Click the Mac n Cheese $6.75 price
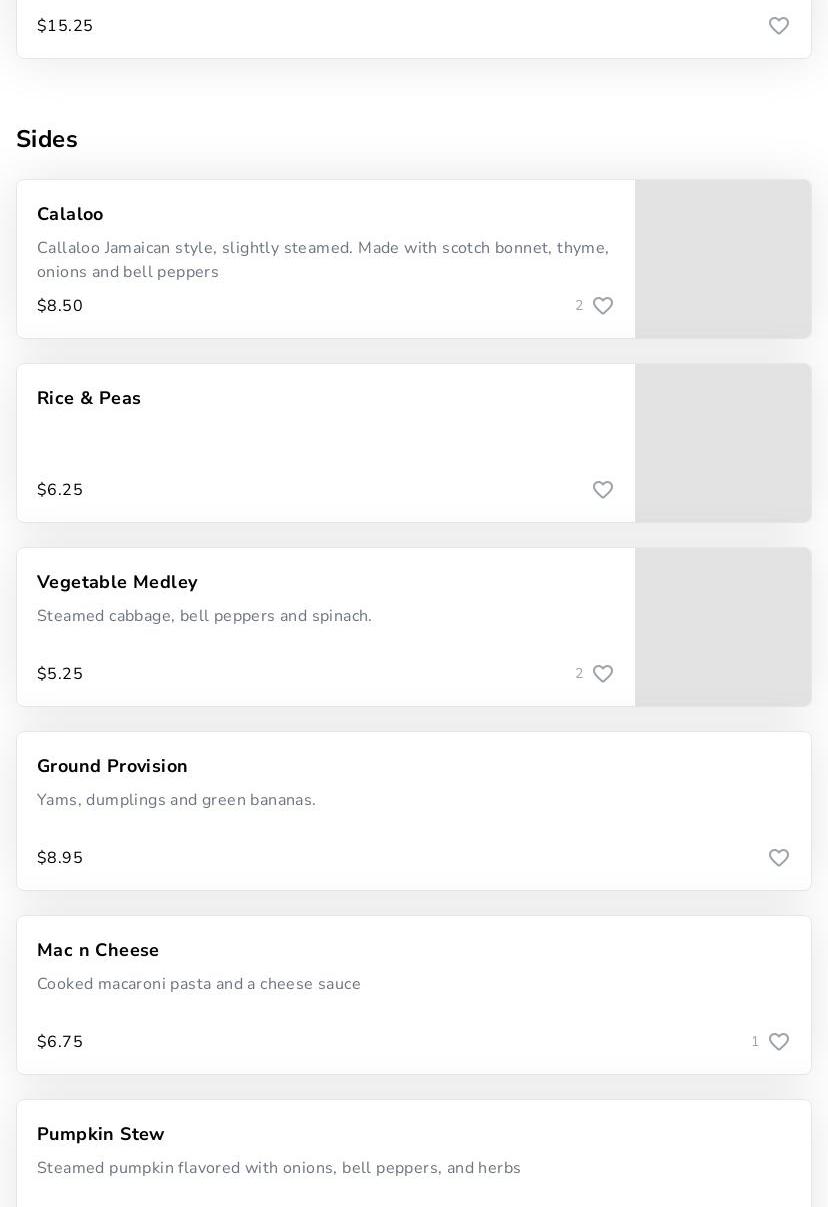 point(60,1042)
